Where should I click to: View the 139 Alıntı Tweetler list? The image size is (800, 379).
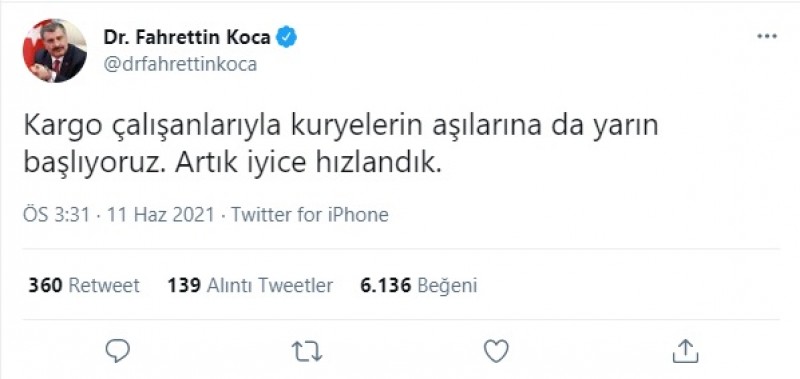pyautogui.click(x=250, y=285)
